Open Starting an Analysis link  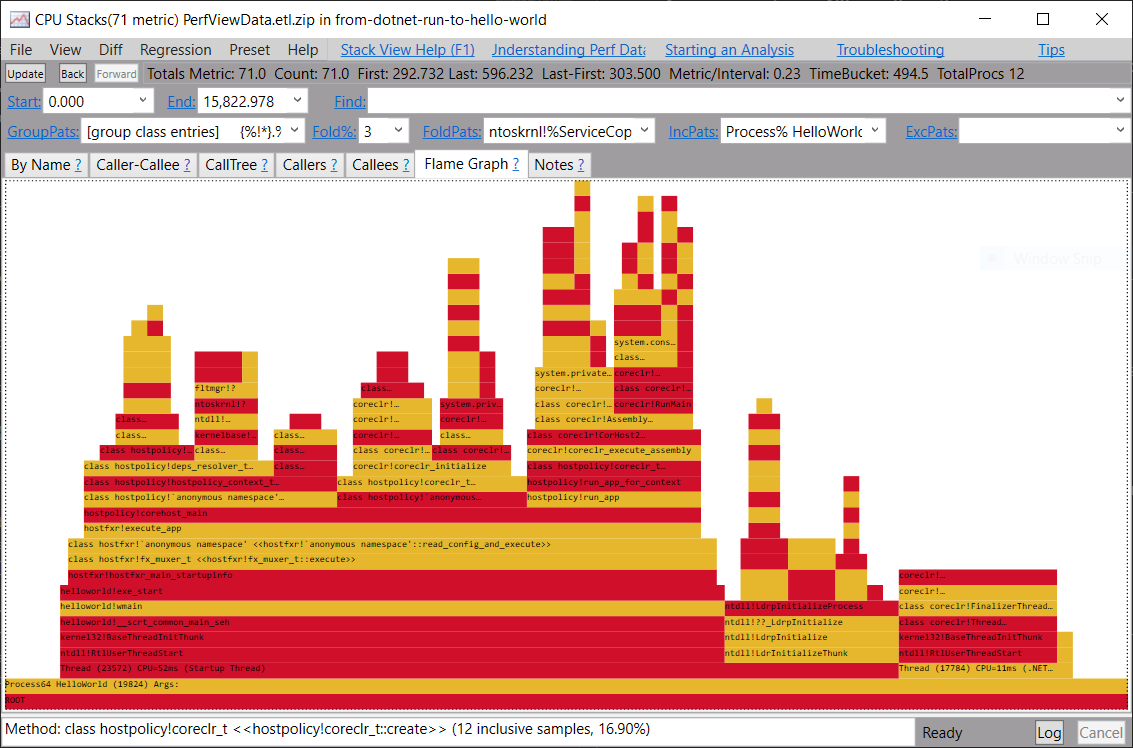[x=729, y=50]
